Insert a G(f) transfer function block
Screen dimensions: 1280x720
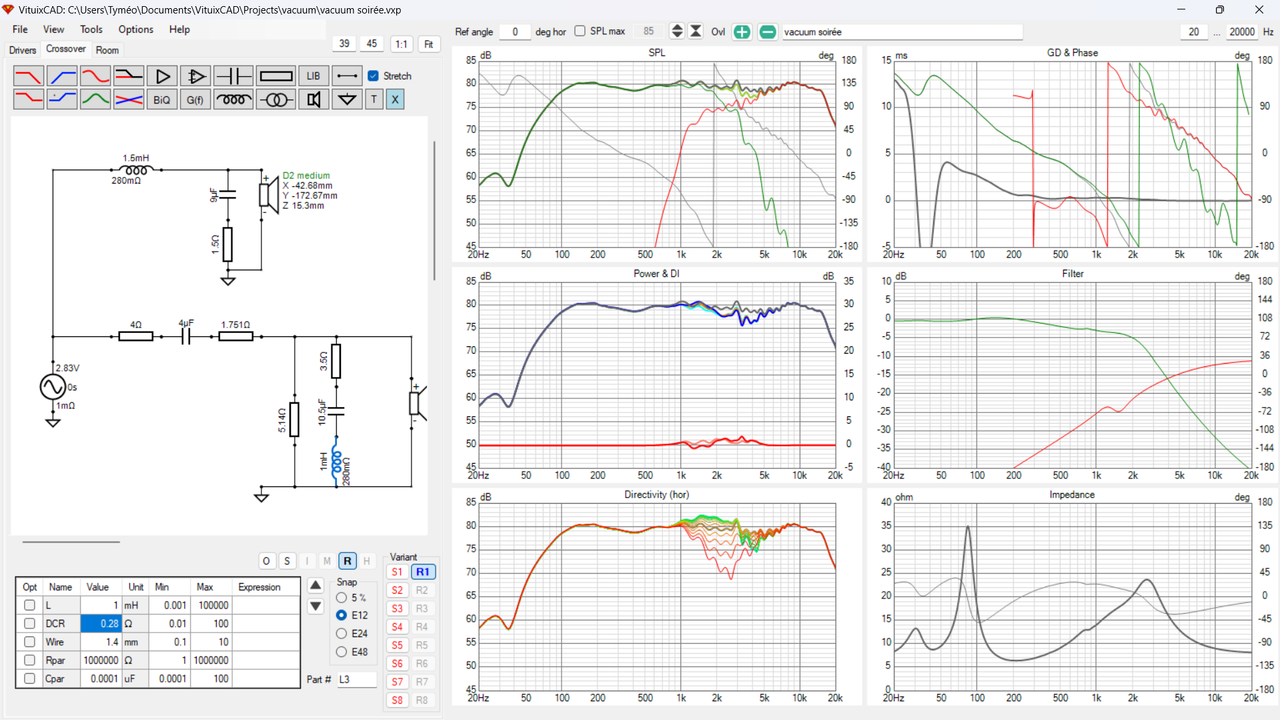(196, 99)
